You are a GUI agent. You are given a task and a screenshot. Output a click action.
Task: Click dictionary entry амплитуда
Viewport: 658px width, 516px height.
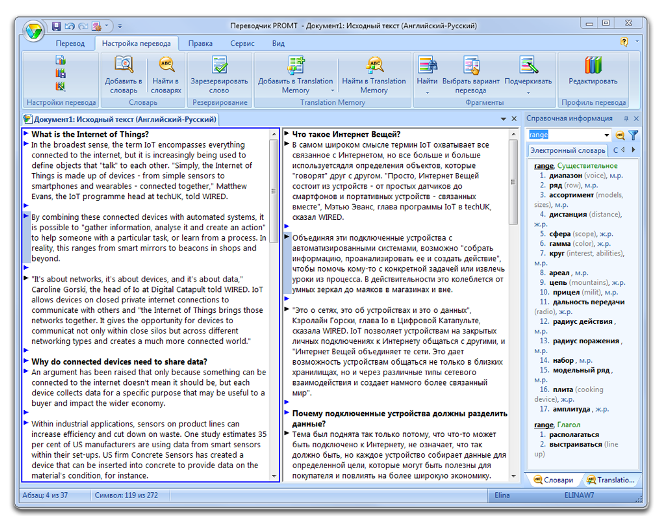tap(571, 409)
